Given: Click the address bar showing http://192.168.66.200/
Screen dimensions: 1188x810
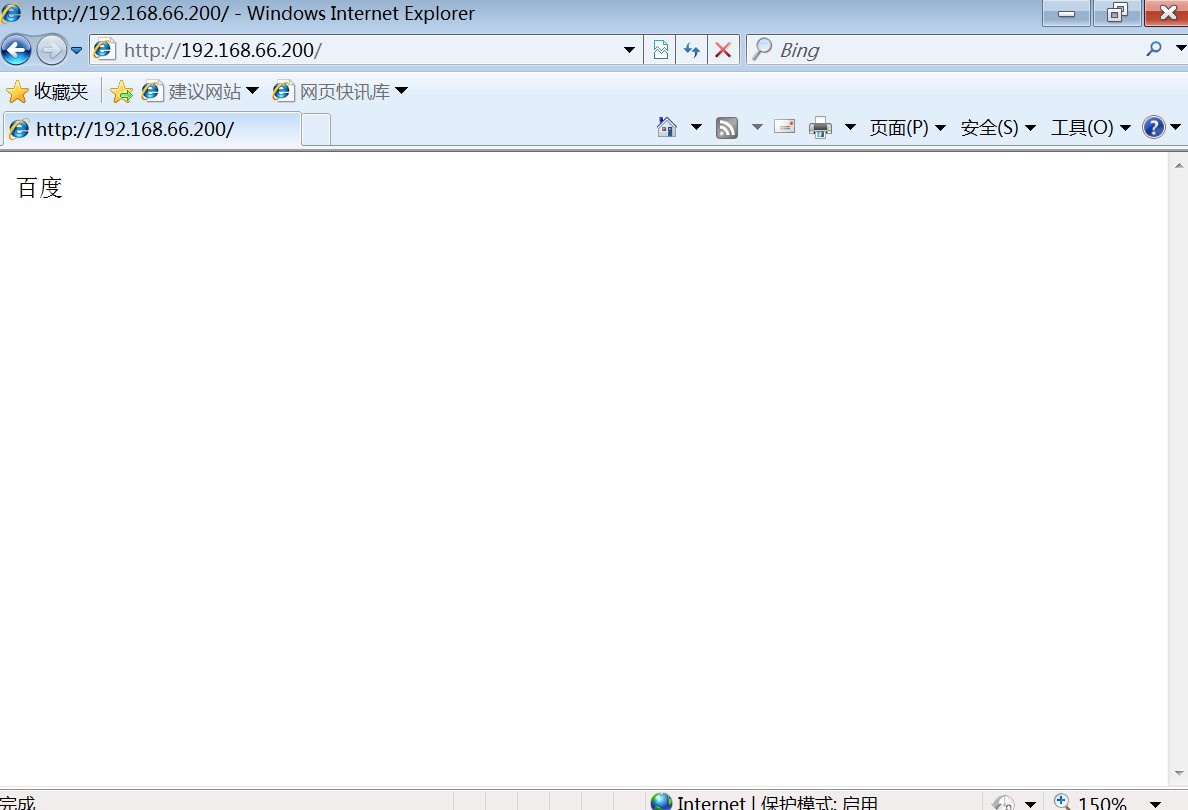Looking at the screenshot, I should pos(364,50).
